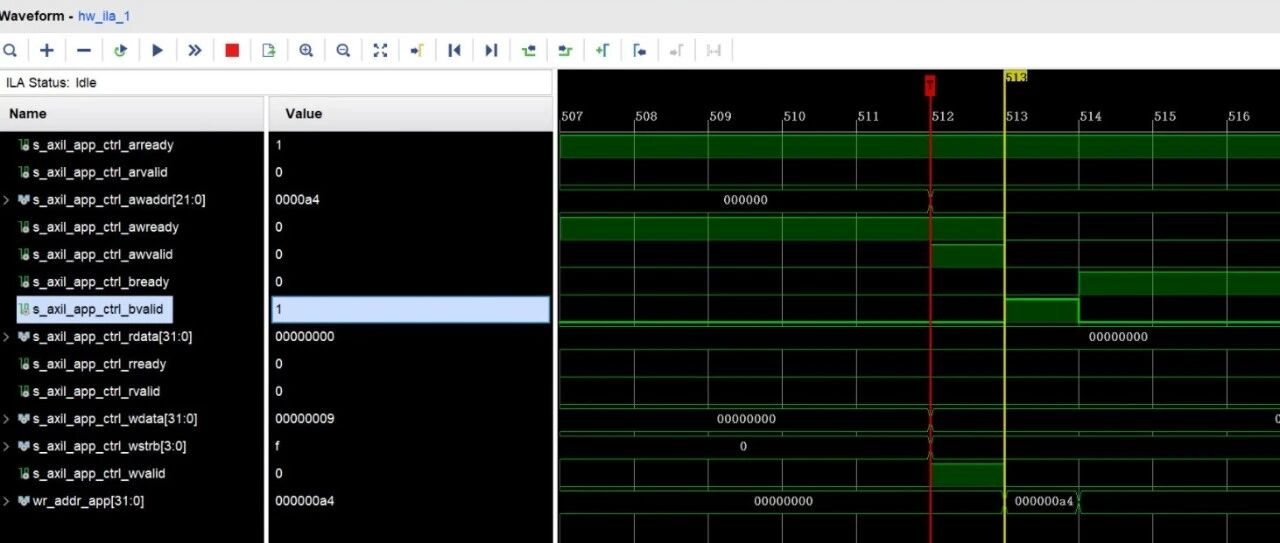1280x543 pixels.
Task: Click the ILA Status: Idle field
Action: tap(276, 83)
